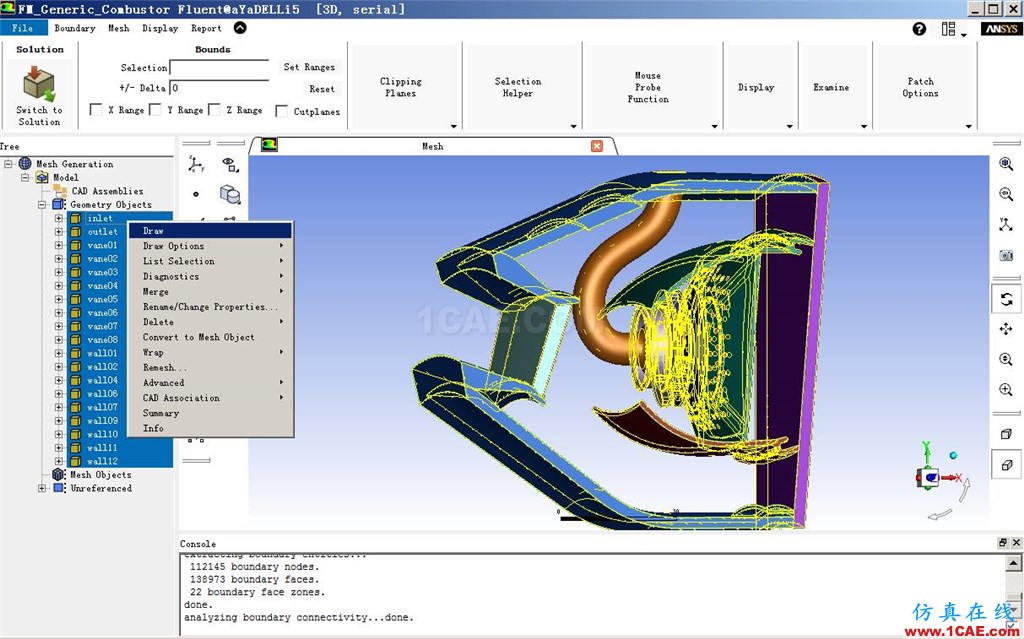Click the xyz axes icon beside the tree
Screen dimensions: 1024x639
click(196, 164)
